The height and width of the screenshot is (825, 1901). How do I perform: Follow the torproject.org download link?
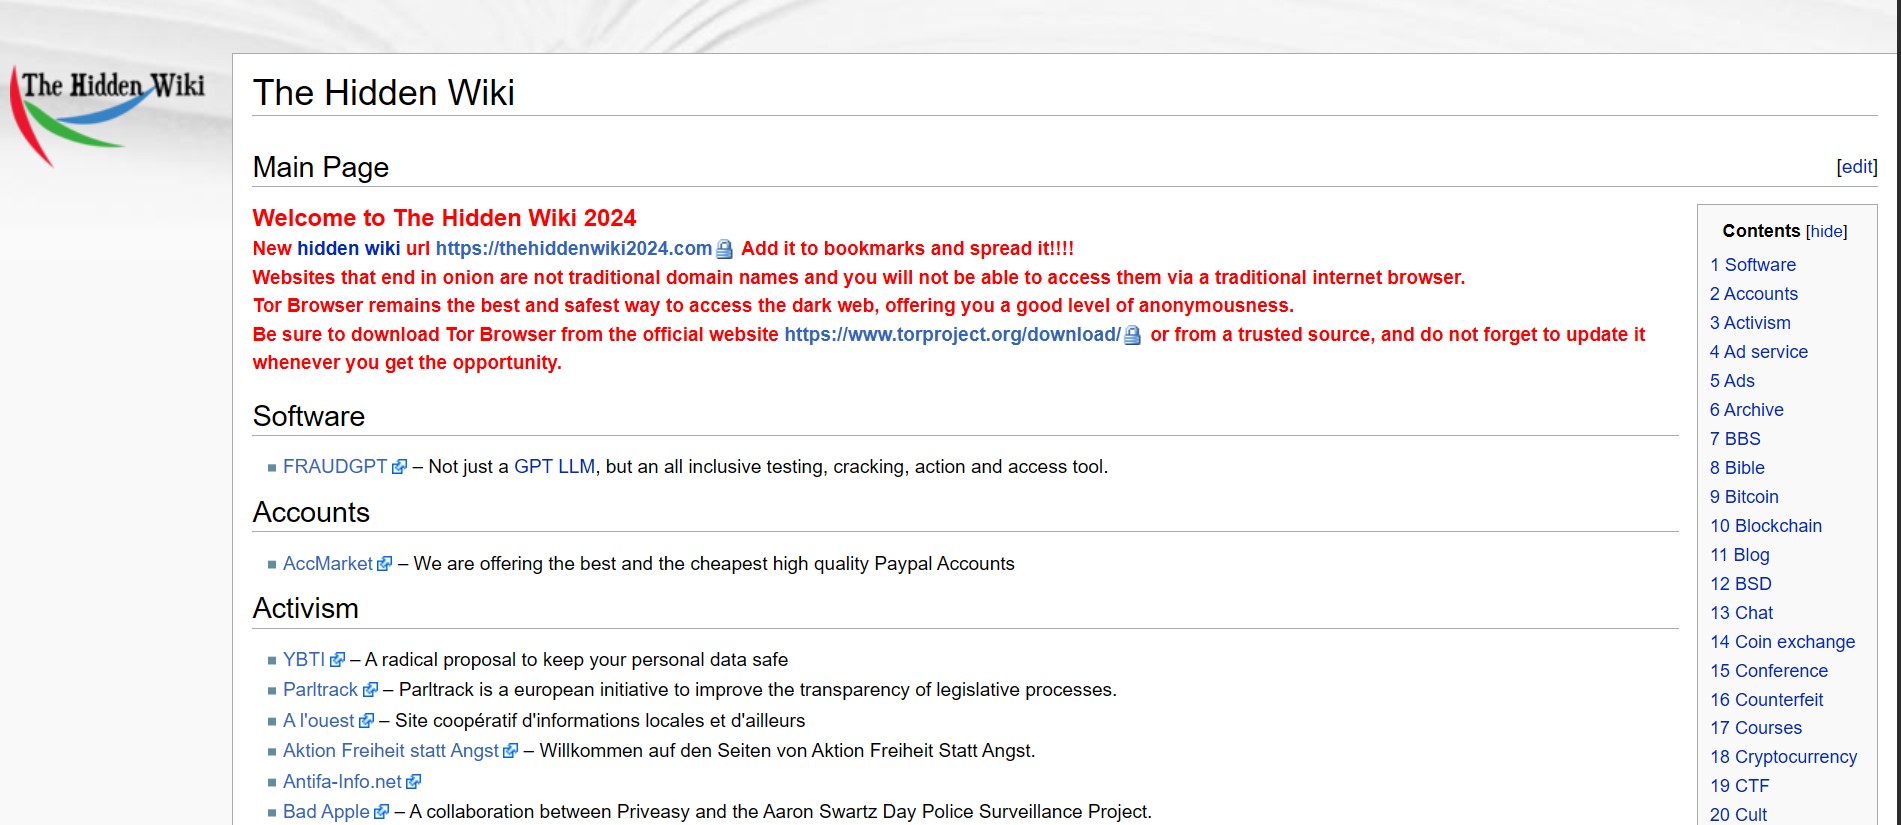tap(952, 335)
